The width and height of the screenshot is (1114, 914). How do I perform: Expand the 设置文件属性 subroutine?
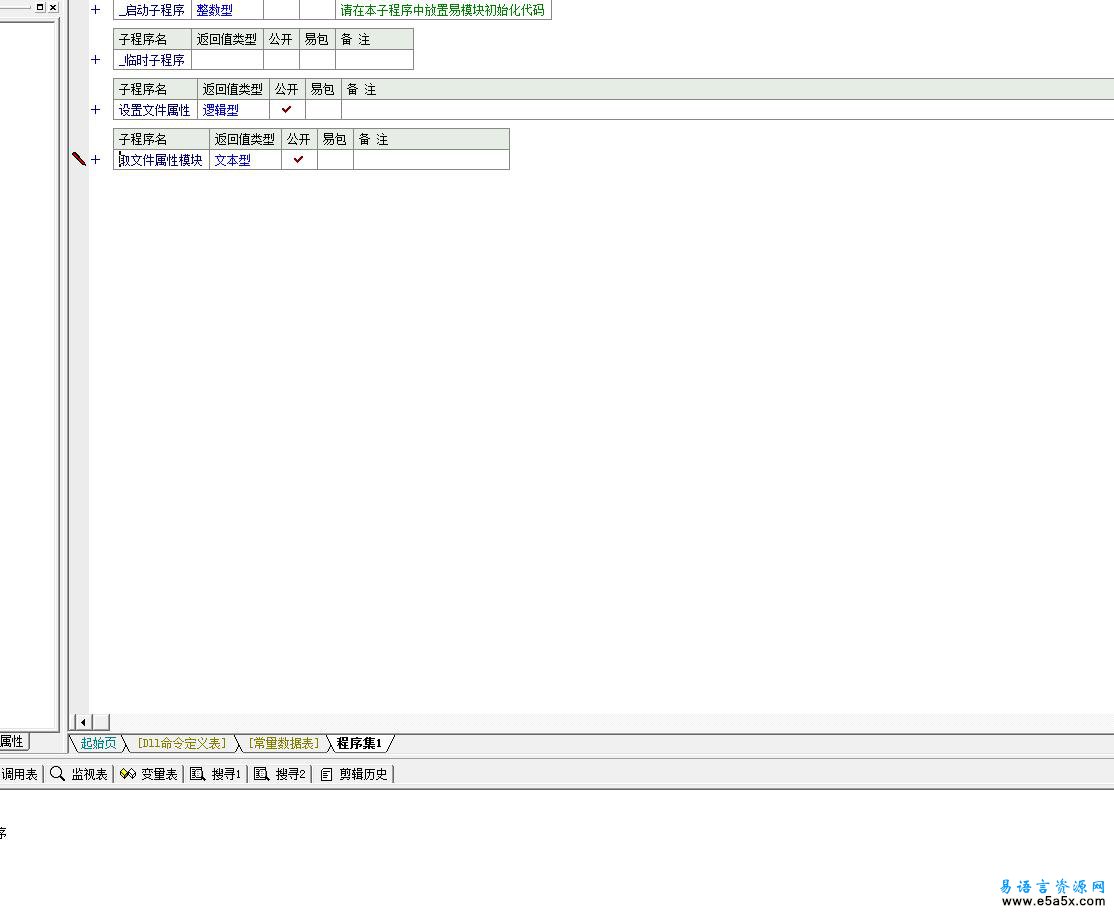click(96, 109)
